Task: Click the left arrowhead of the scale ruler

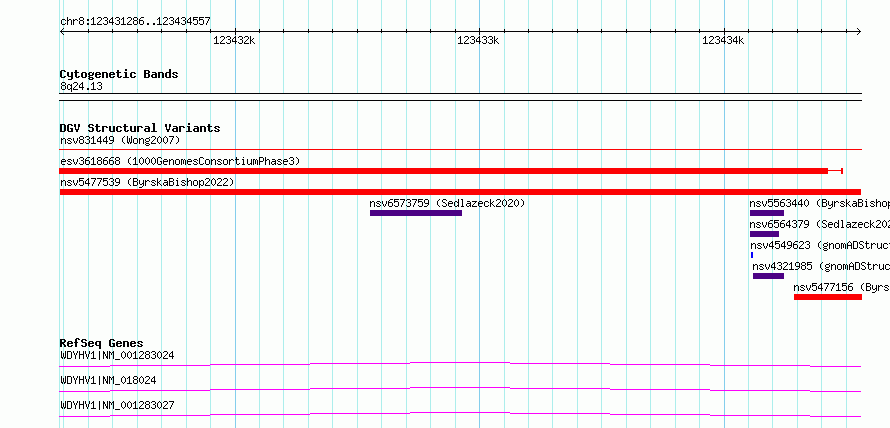Action: pos(62,32)
